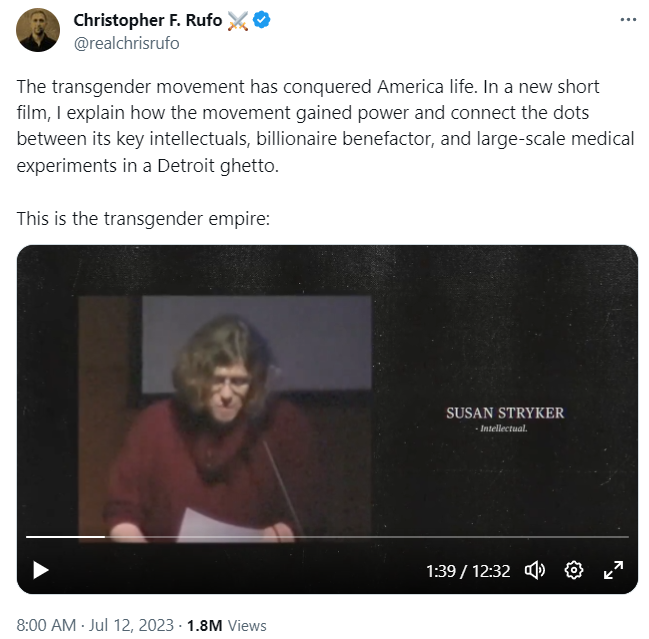Viewport: 649px width, 639px height.
Task: Click the crossed swords emoji beside the name
Action: 236,21
